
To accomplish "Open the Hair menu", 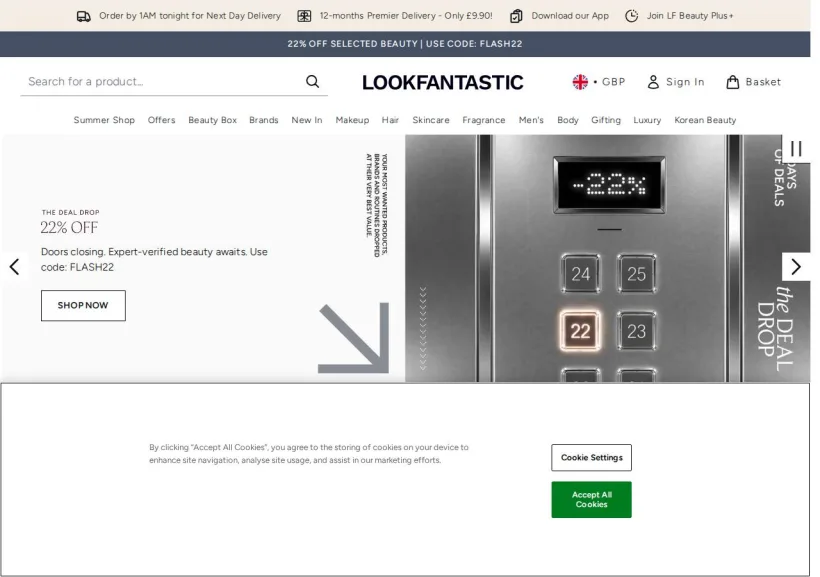I will [390, 120].
